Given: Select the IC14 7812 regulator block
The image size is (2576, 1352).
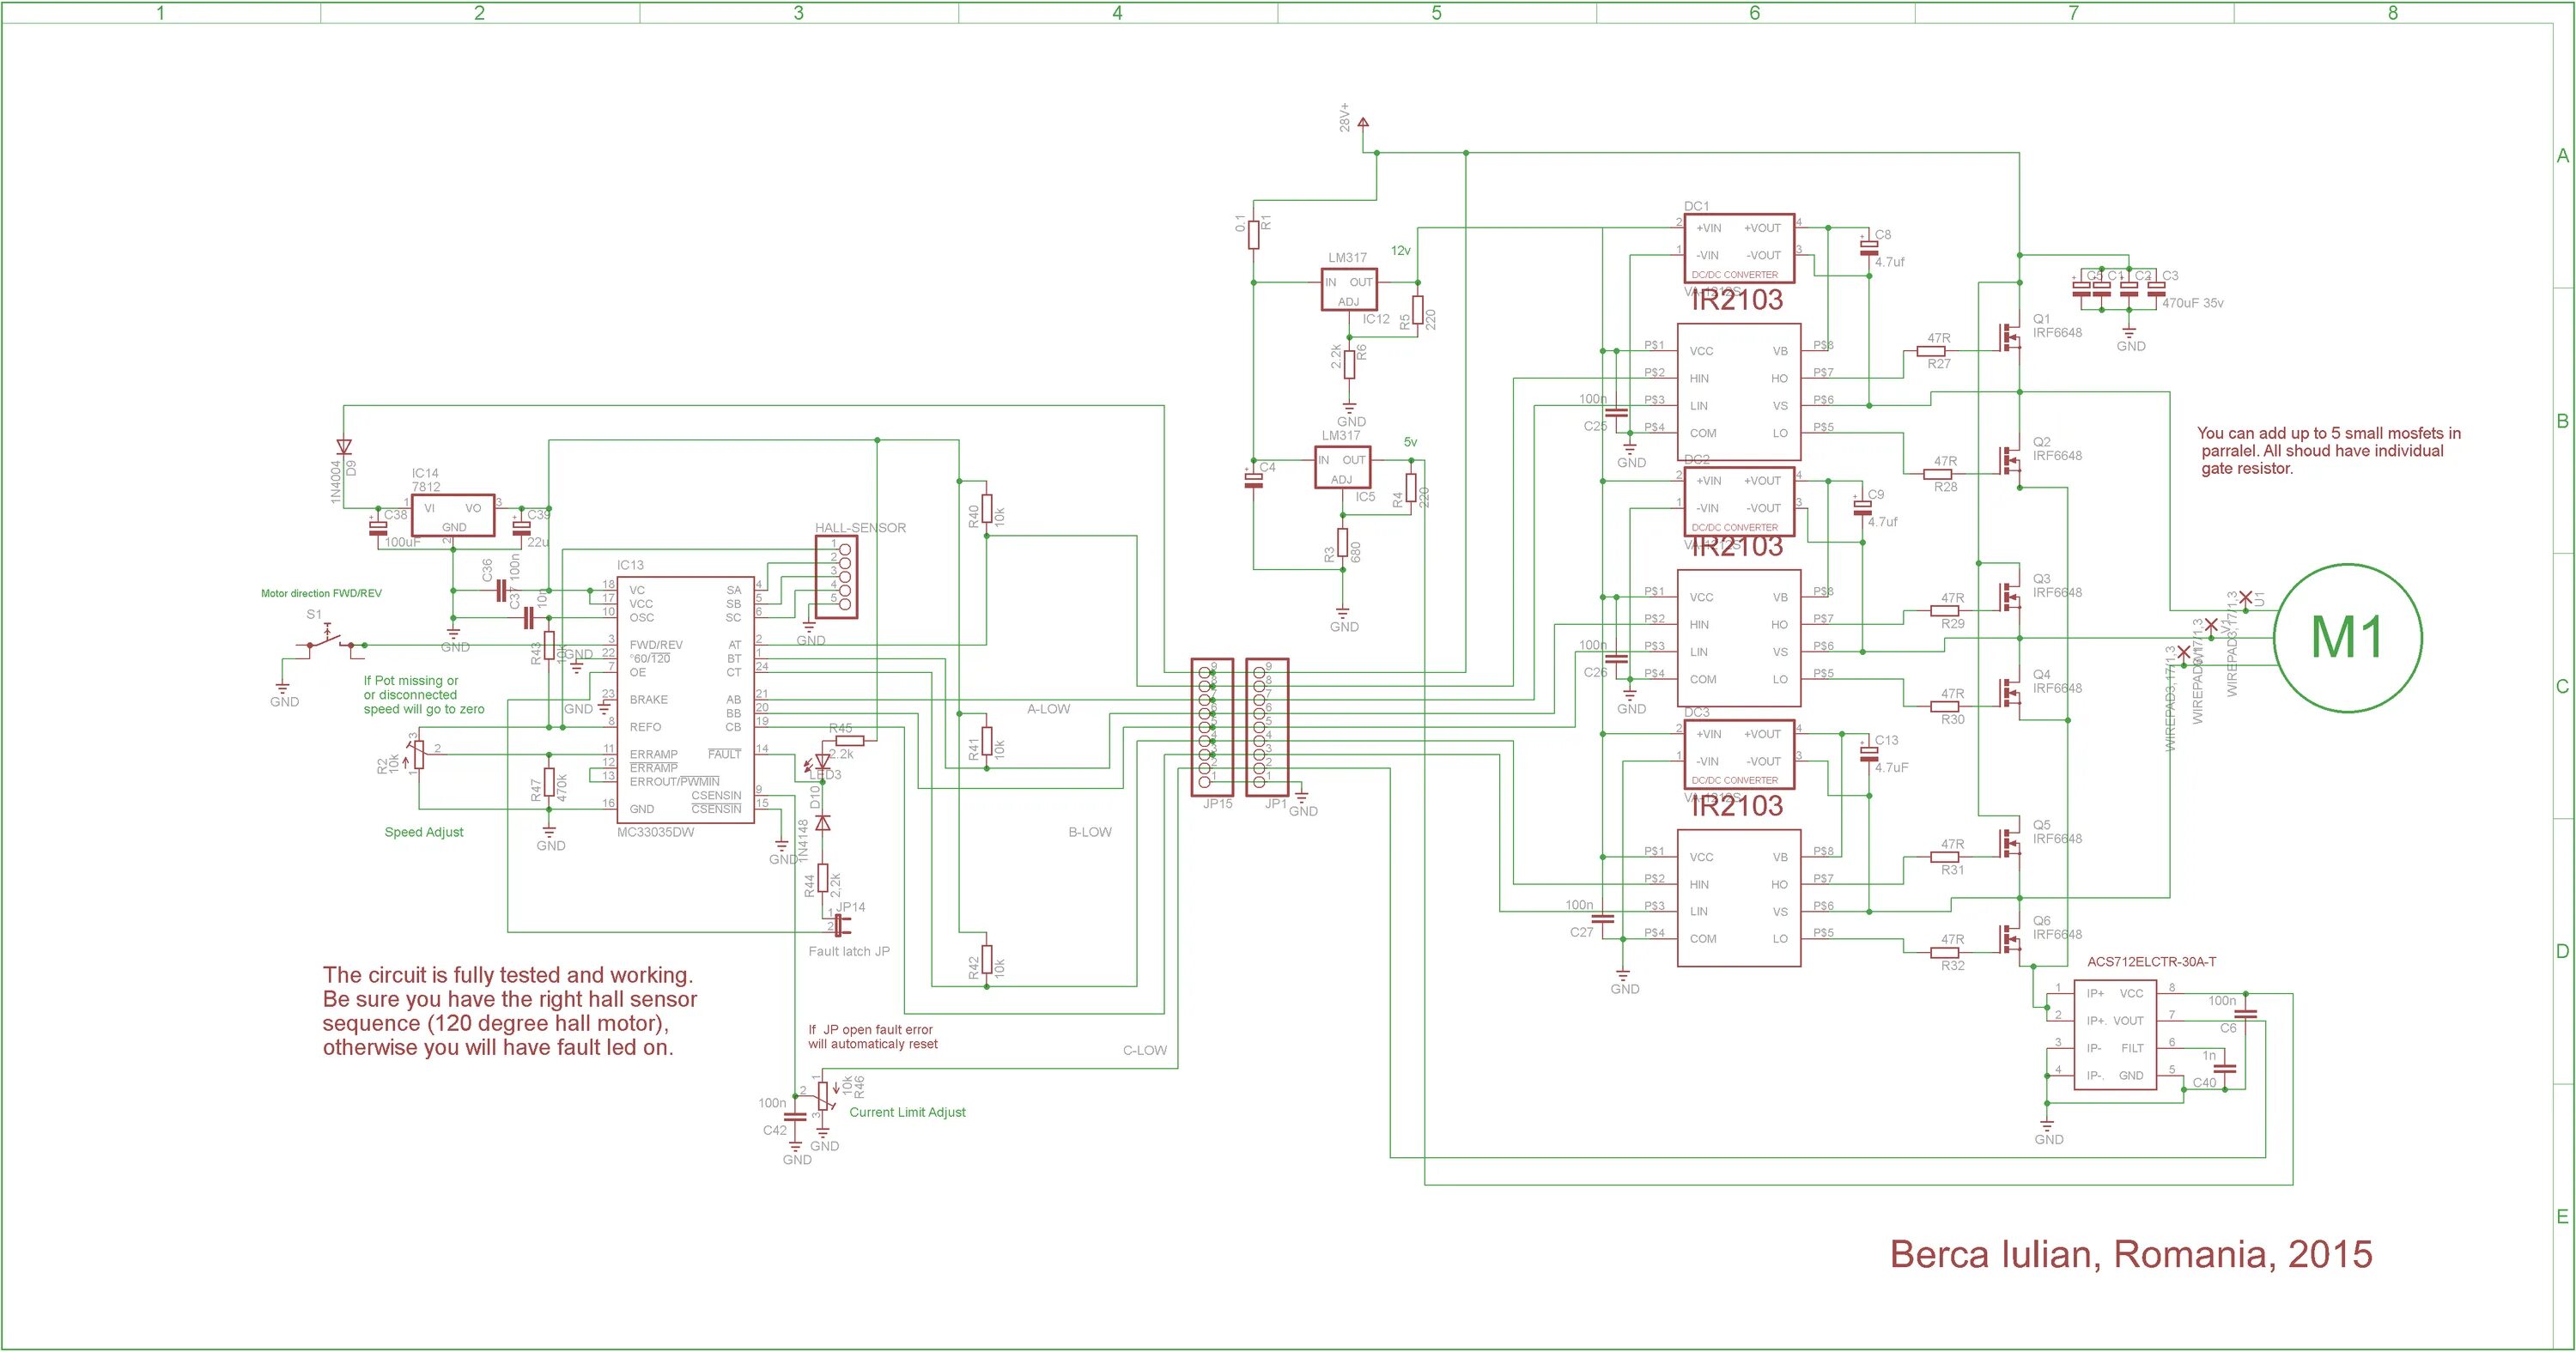Looking at the screenshot, I should [x=455, y=516].
